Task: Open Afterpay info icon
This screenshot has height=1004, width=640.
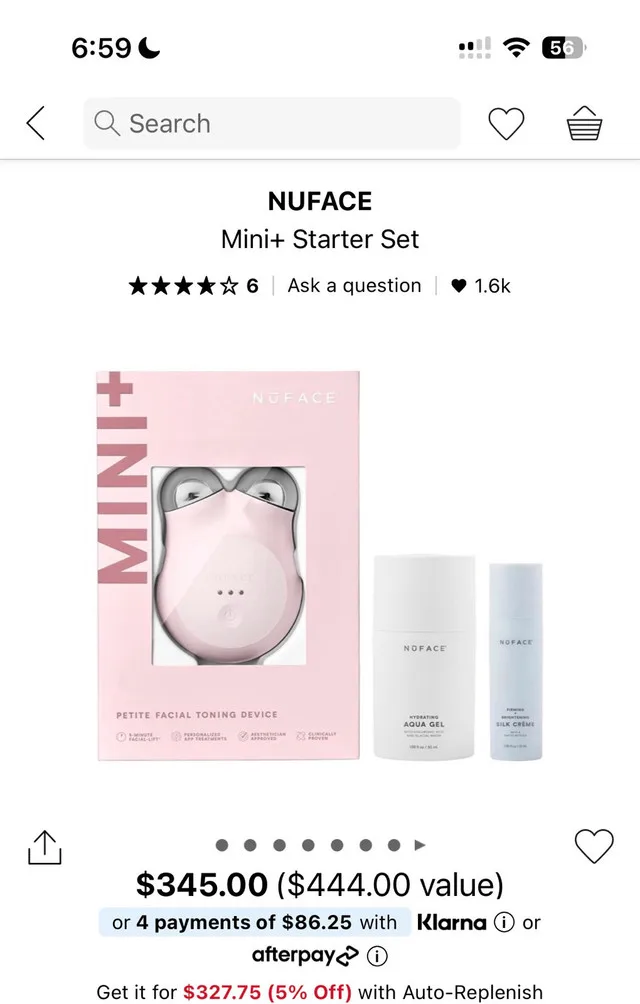Action: [x=377, y=956]
